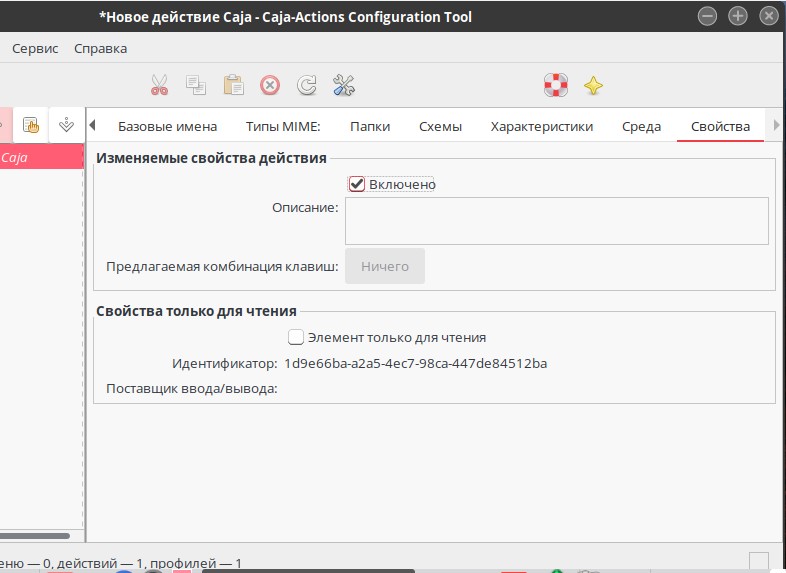Viewport: 786px width, 573px height.
Task: Switch to the Характеристики tab
Action: pyautogui.click(x=542, y=126)
